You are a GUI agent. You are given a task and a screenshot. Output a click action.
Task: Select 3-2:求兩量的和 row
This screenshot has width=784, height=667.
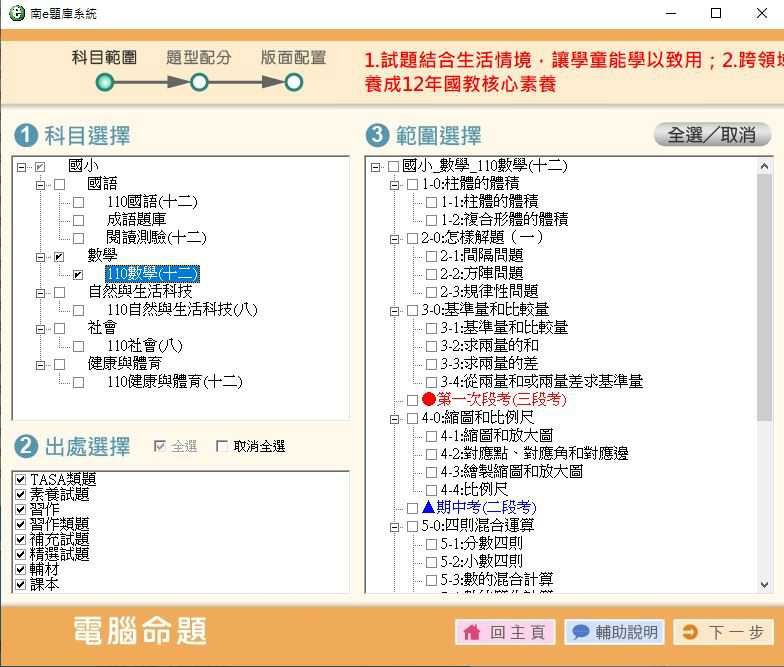pos(489,345)
